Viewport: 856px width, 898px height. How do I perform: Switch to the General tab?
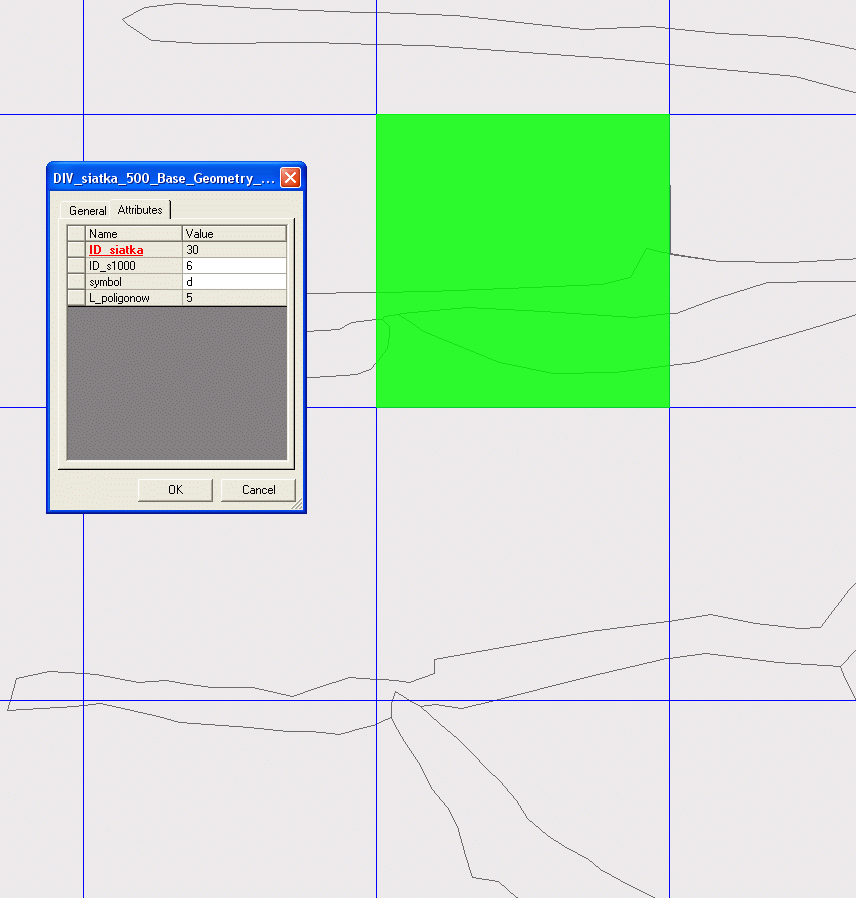tap(87, 210)
